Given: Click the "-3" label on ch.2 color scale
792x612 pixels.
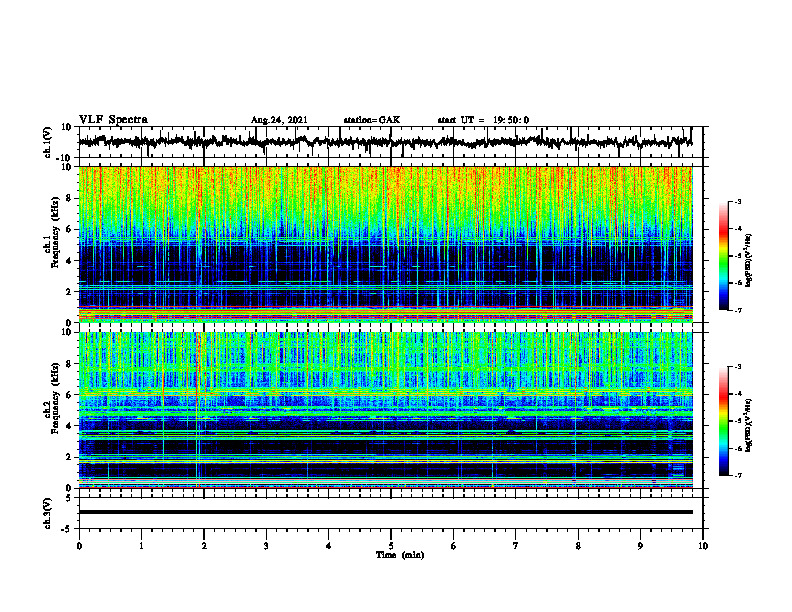Looking at the screenshot, I should point(738,367).
